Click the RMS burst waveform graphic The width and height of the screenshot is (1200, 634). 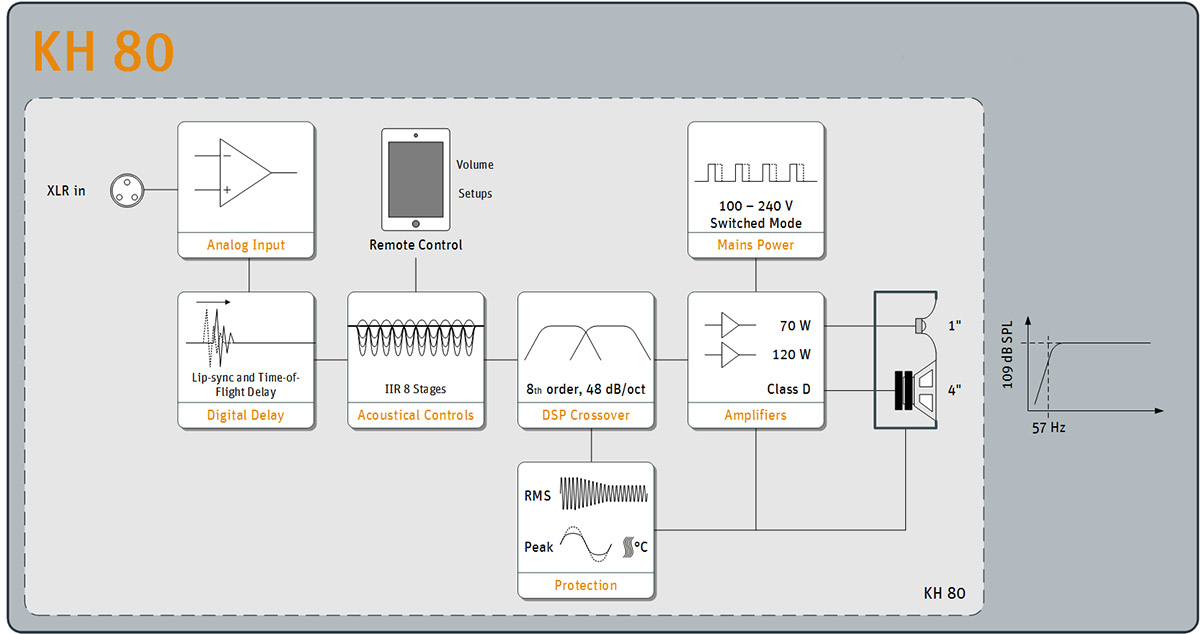603,495
